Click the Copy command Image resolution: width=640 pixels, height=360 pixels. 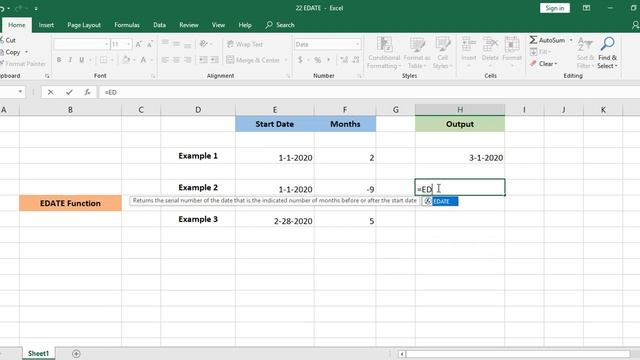coord(10,52)
